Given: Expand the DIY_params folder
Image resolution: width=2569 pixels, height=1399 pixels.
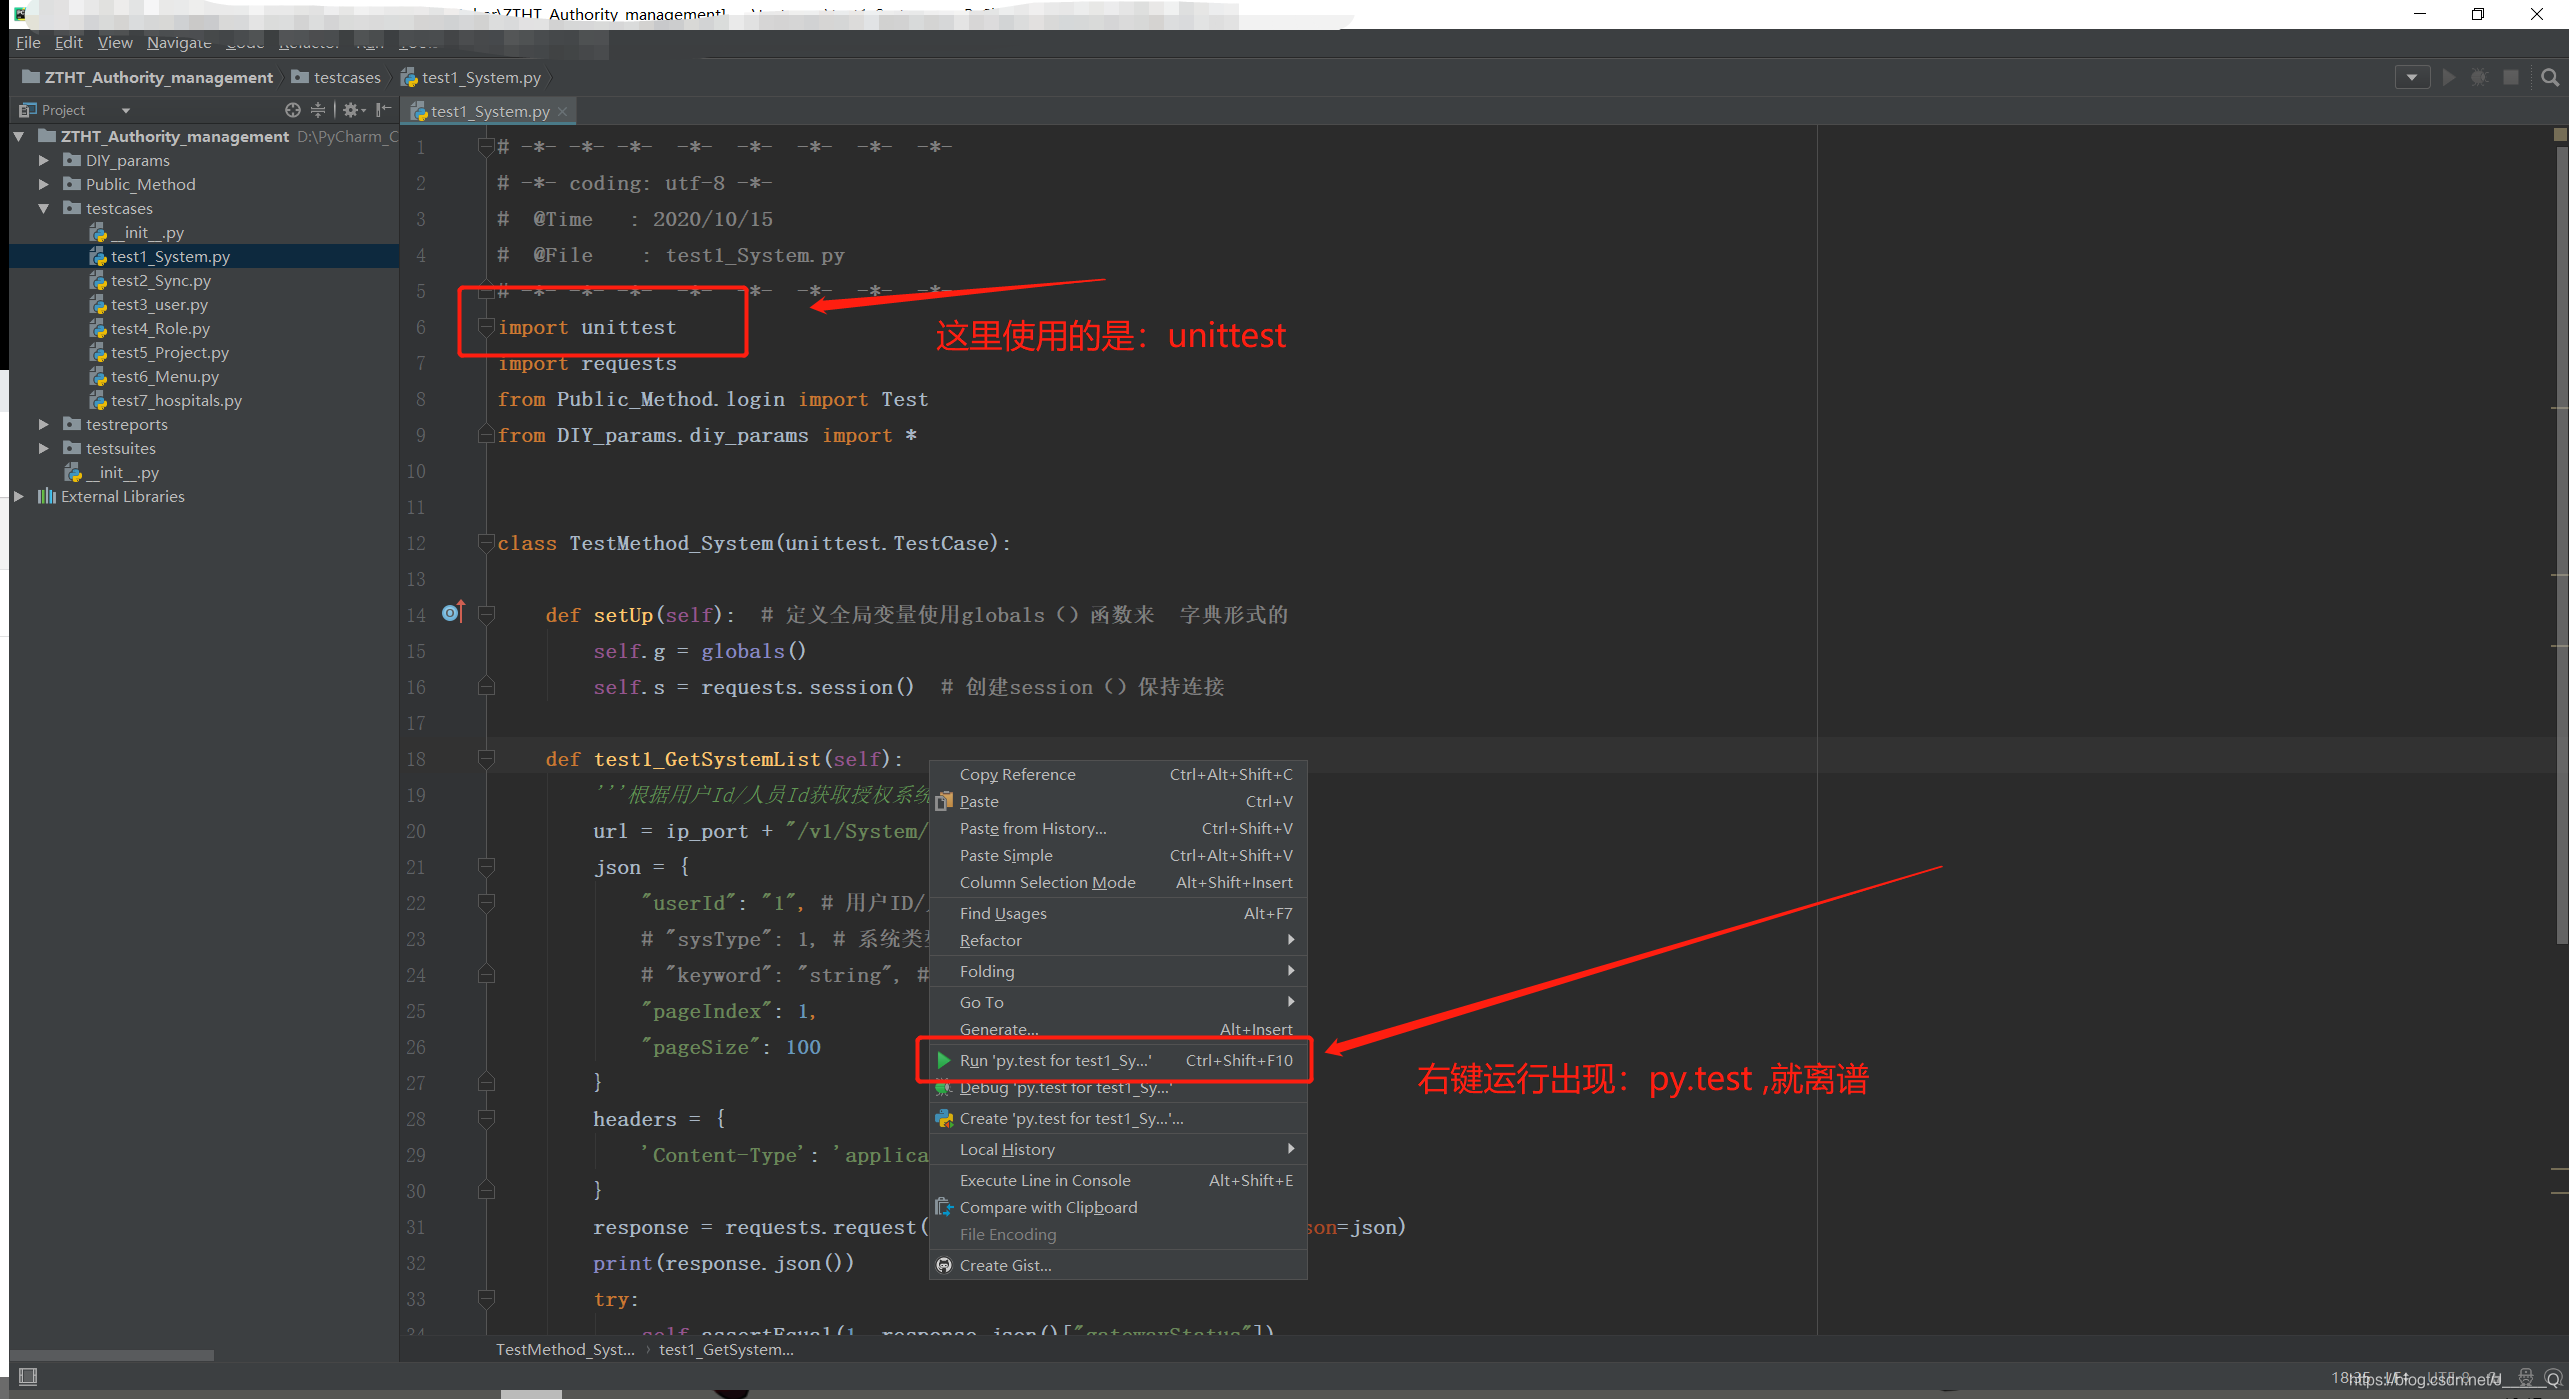Looking at the screenshot, I should [x=43, y=160].
